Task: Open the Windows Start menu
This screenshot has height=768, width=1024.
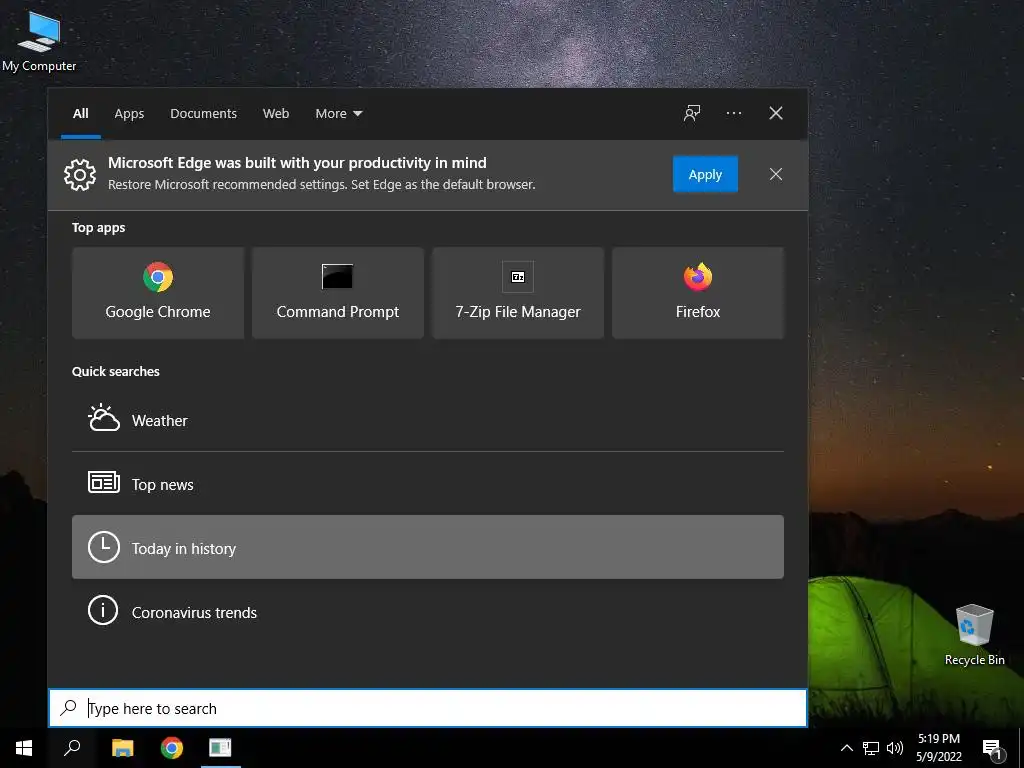Action: click(x=24, y=748)
